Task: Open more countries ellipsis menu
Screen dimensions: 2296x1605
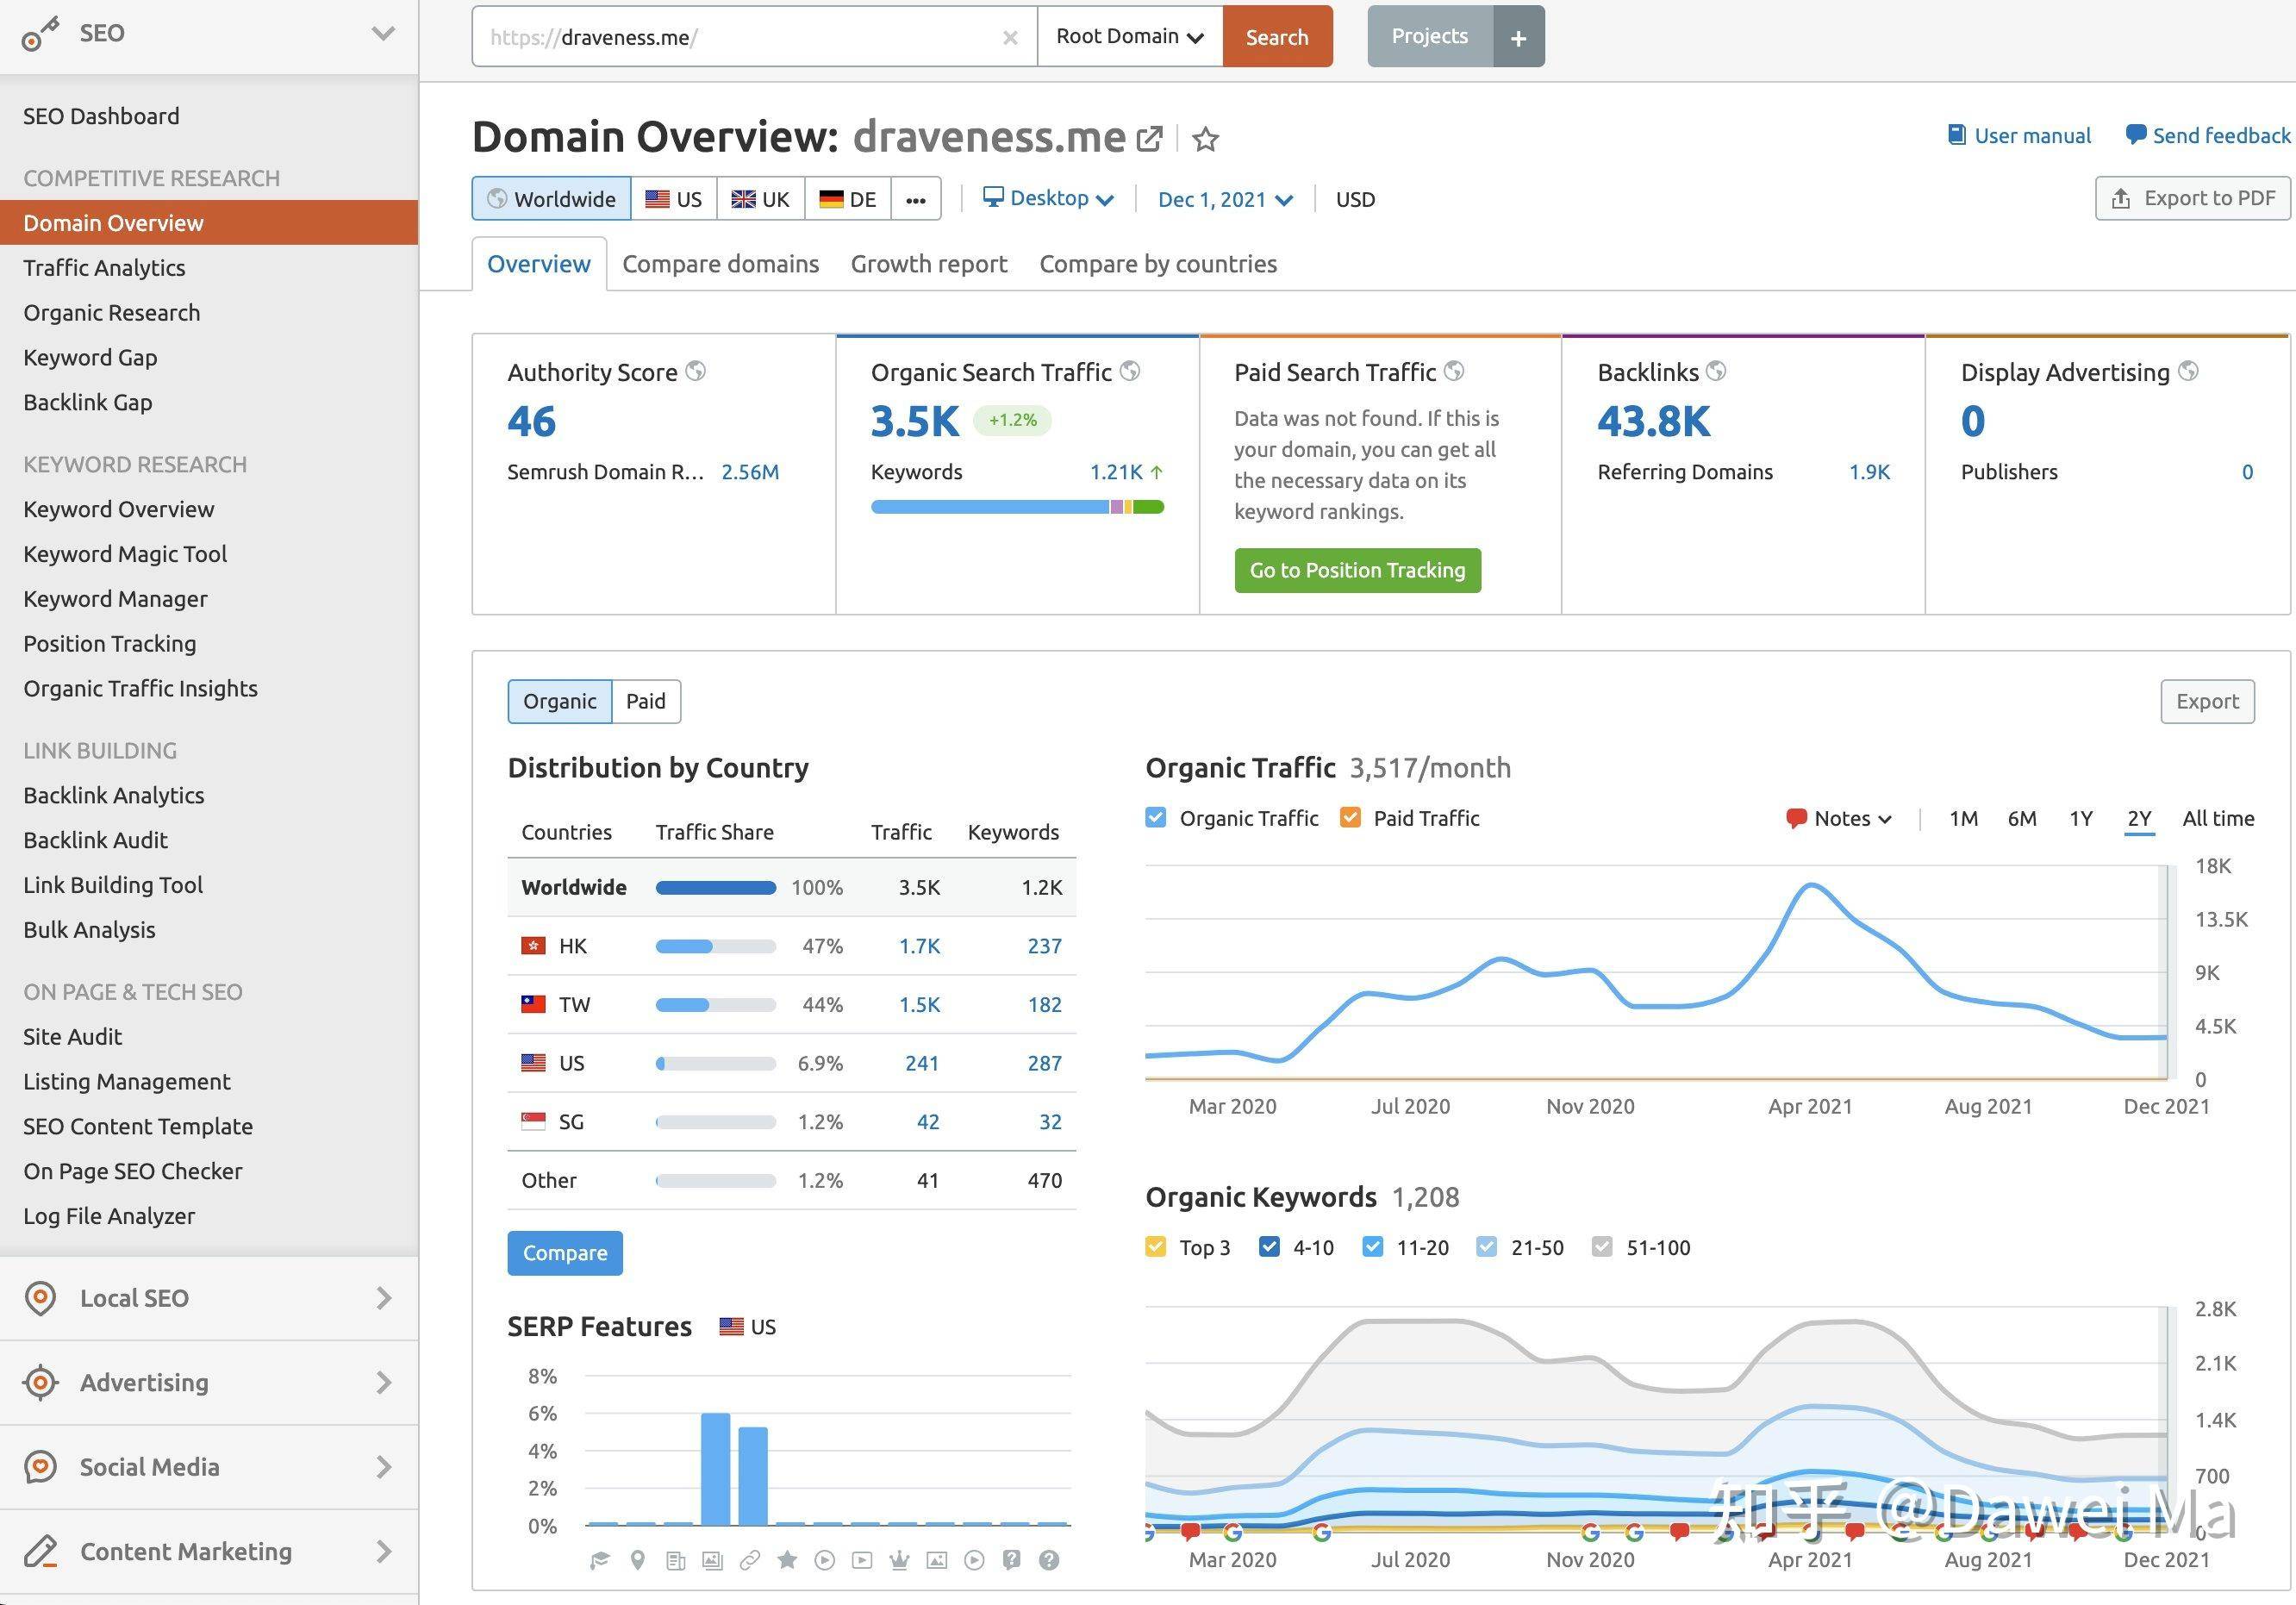Action: coord(916,199)
